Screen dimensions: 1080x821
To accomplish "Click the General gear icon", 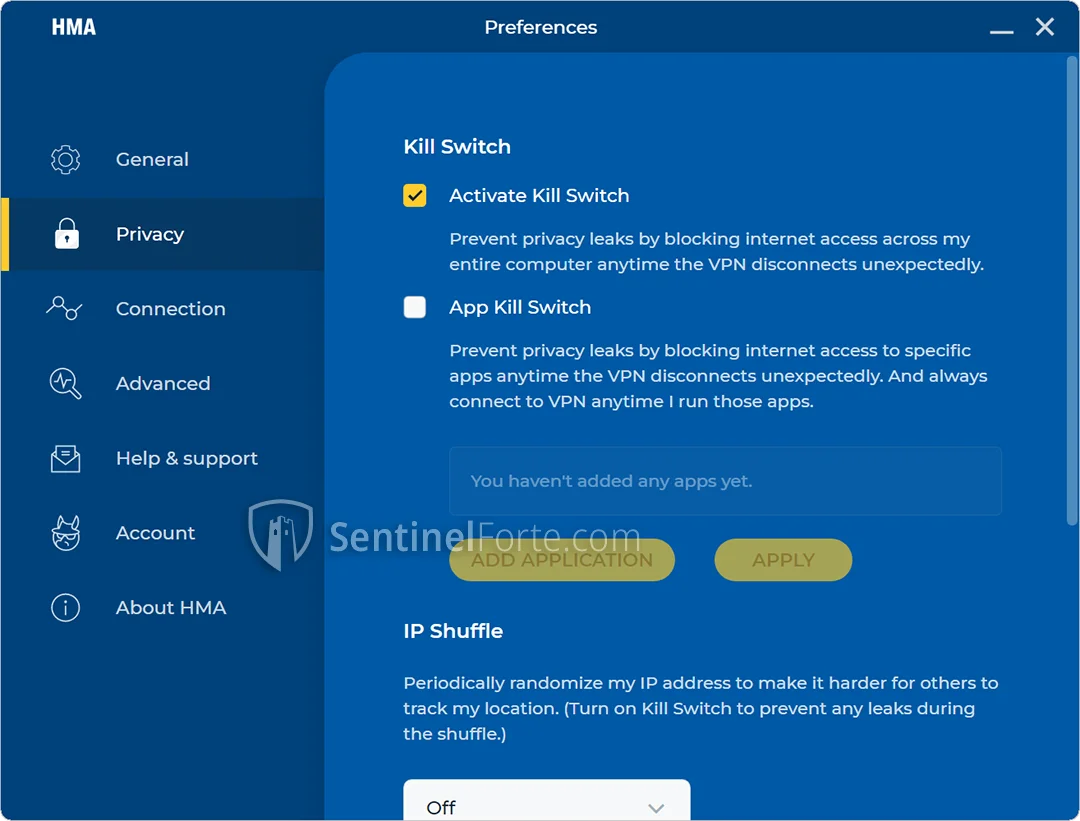I will pyautogui.click(x=66, y=160).
